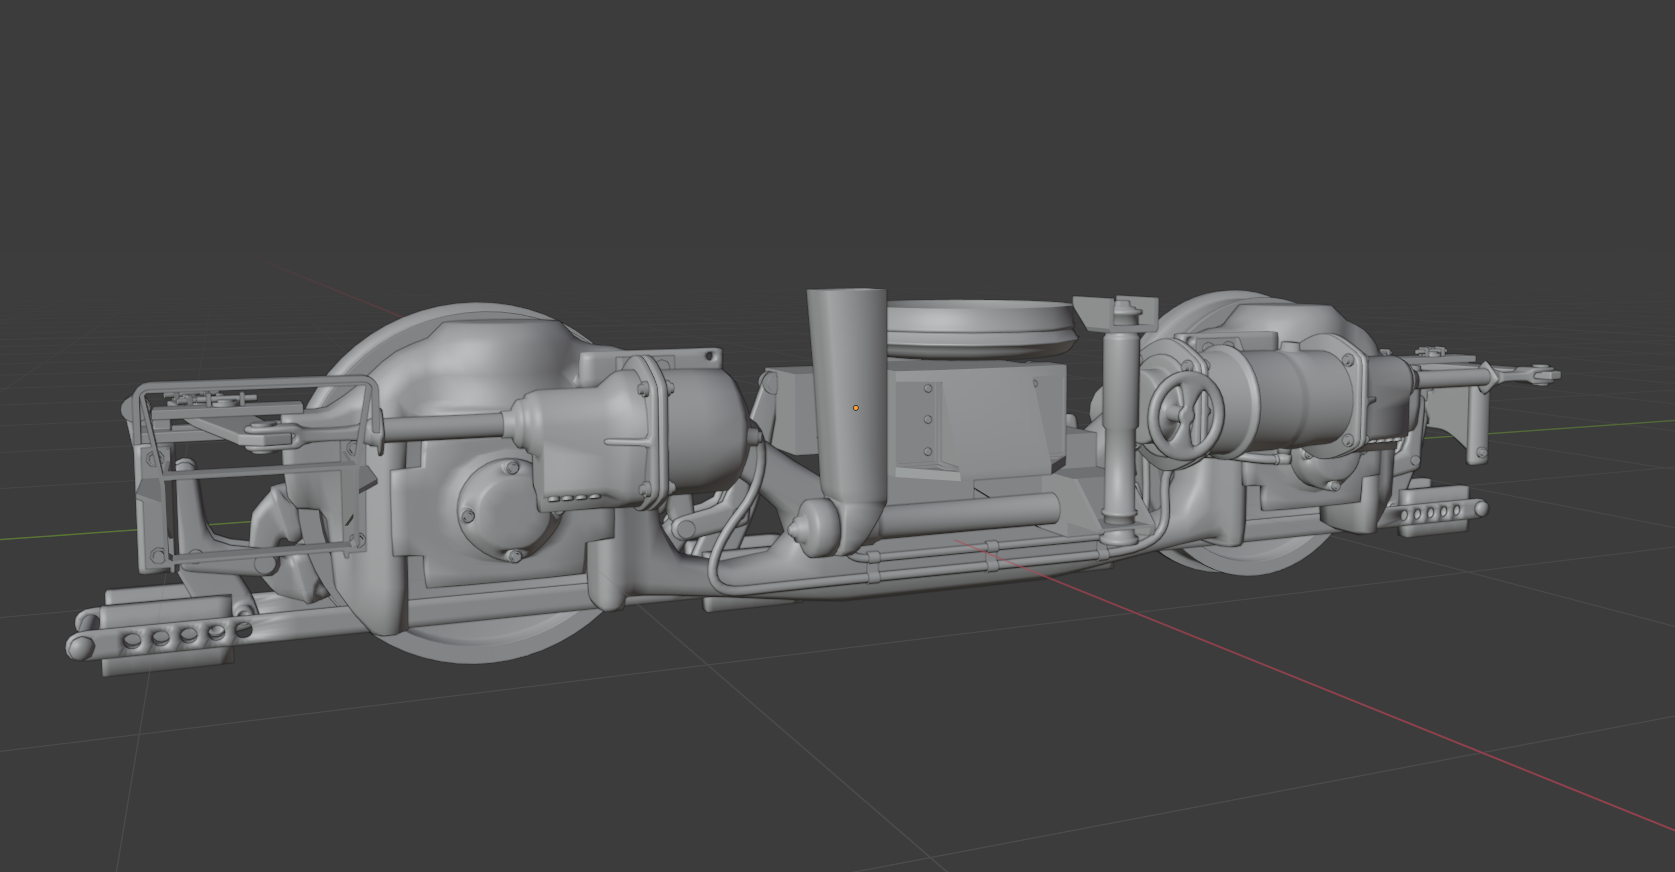This screenshot has height=872, width=1675.
Task: Select the round center bearing plate on top
Action: (980, 328)
